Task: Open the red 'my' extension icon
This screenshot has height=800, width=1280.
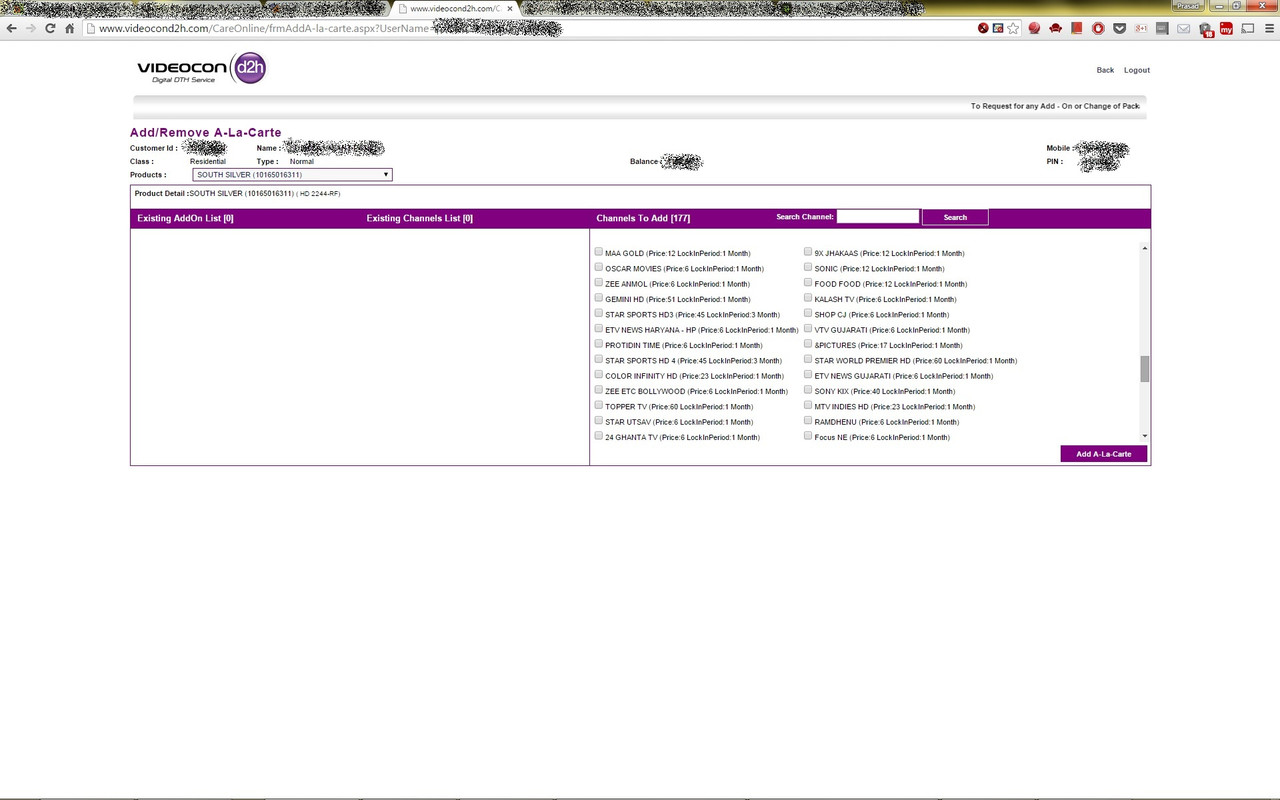Action: coord(1226,28)
